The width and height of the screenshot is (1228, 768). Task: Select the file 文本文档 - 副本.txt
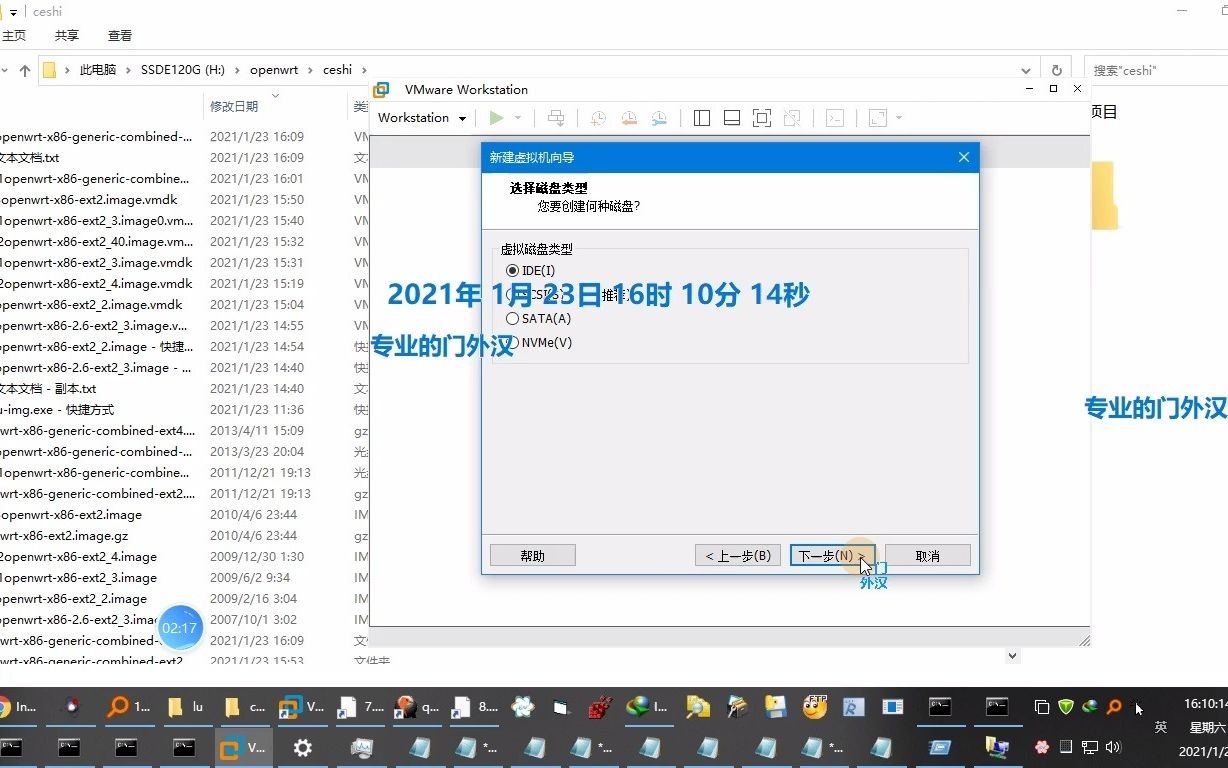coord(48,389)
